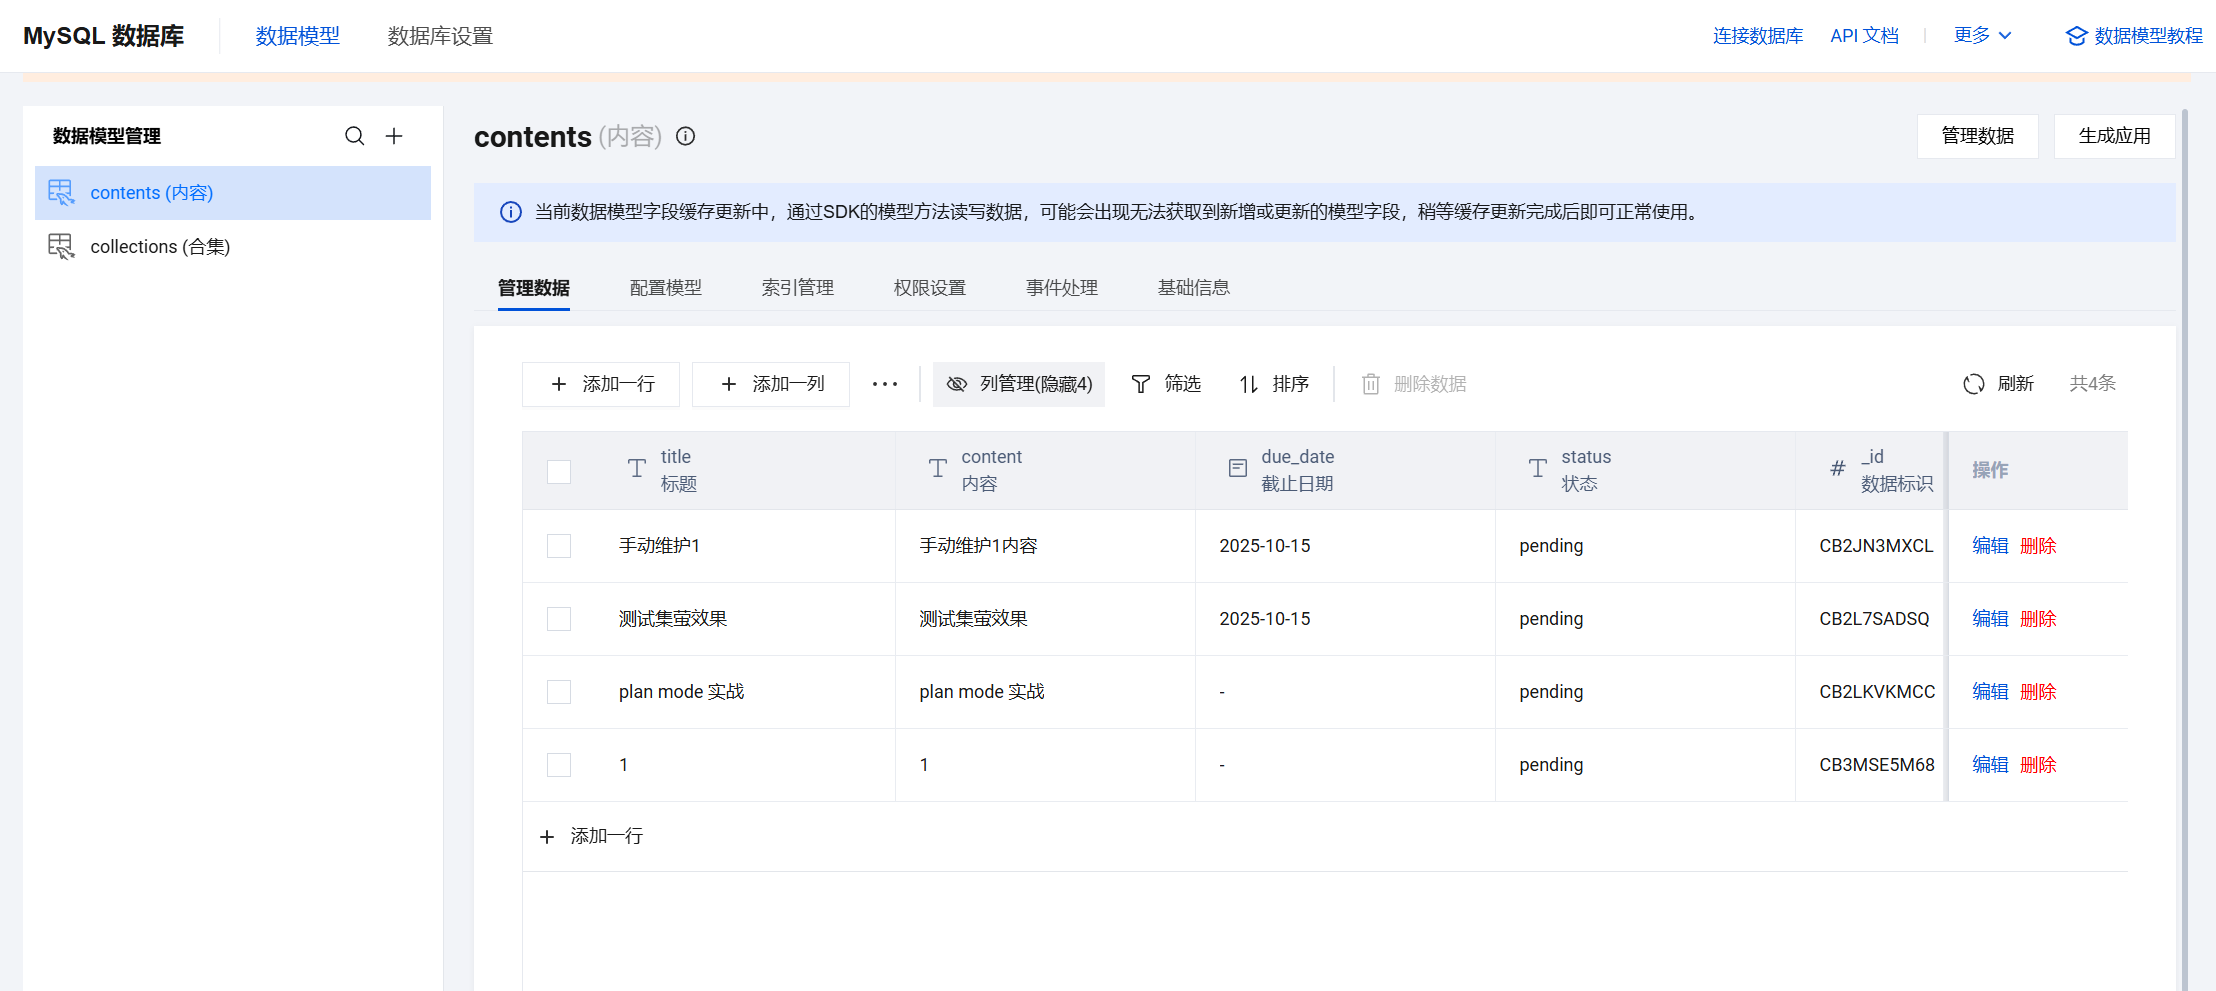Click the info icon beside contents (内容) title

tap(685, 137)
